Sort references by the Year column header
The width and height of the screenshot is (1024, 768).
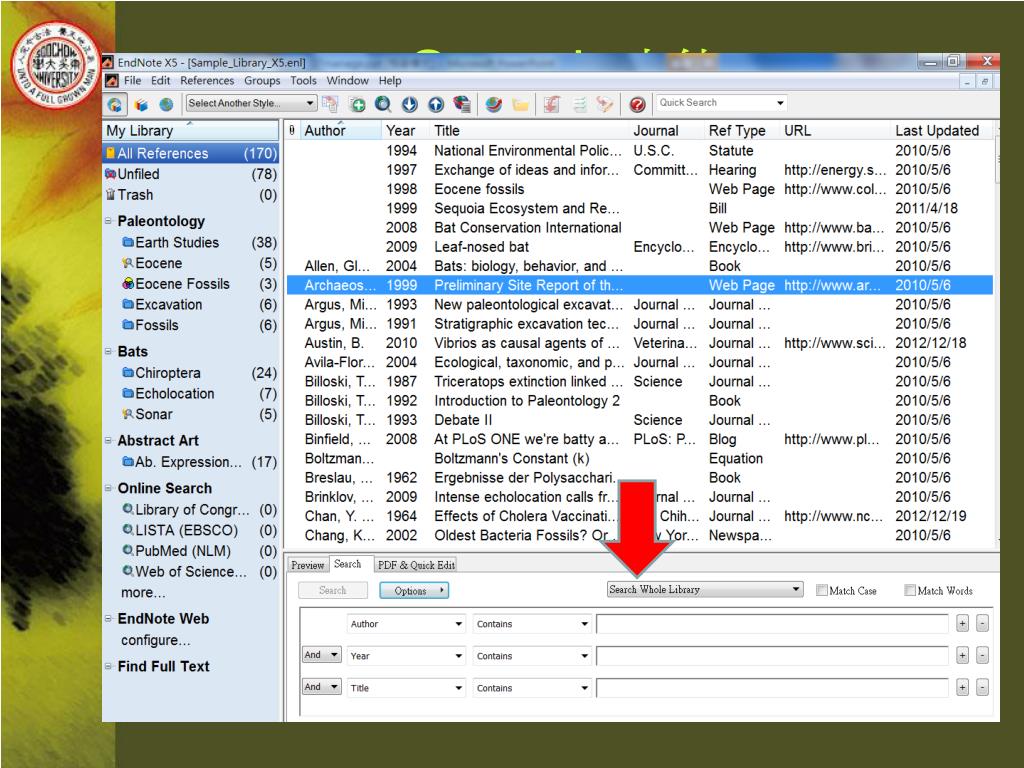pos(404,131)
